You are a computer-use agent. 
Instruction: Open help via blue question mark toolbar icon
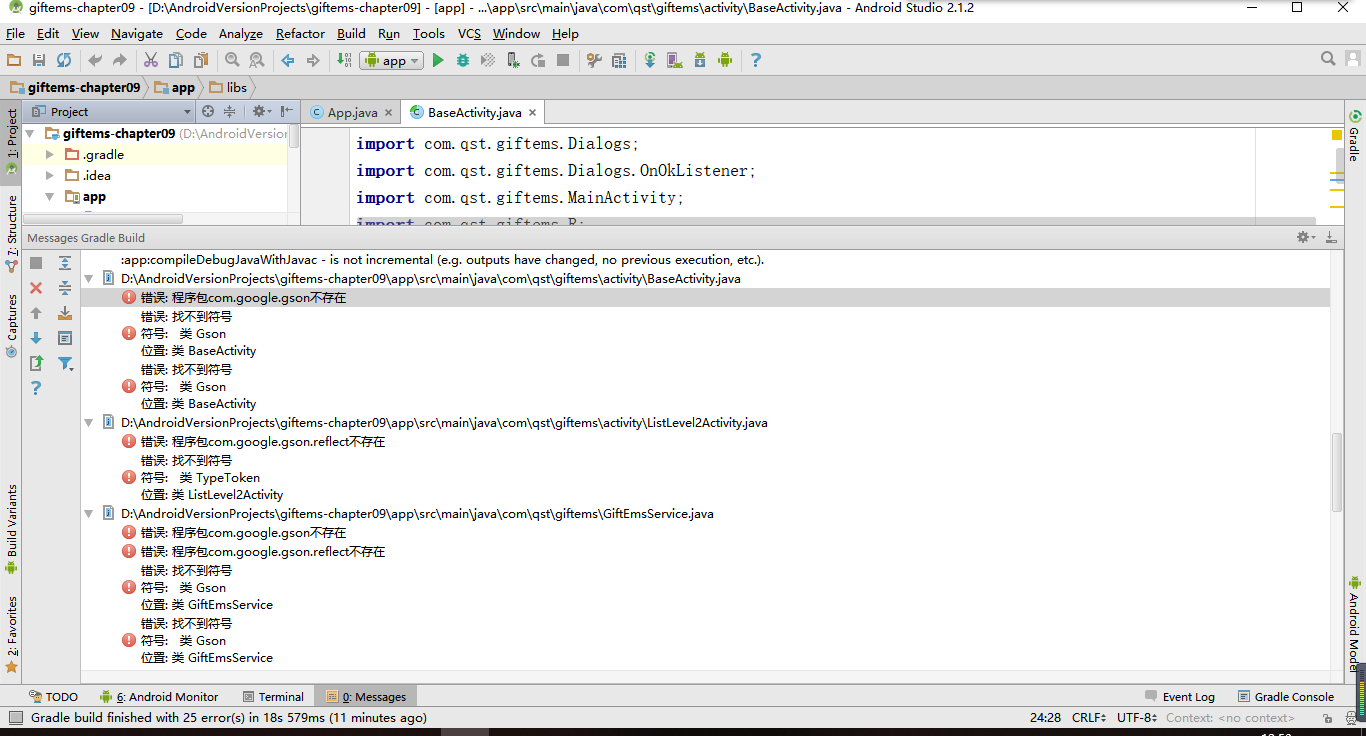click(755, 60)
